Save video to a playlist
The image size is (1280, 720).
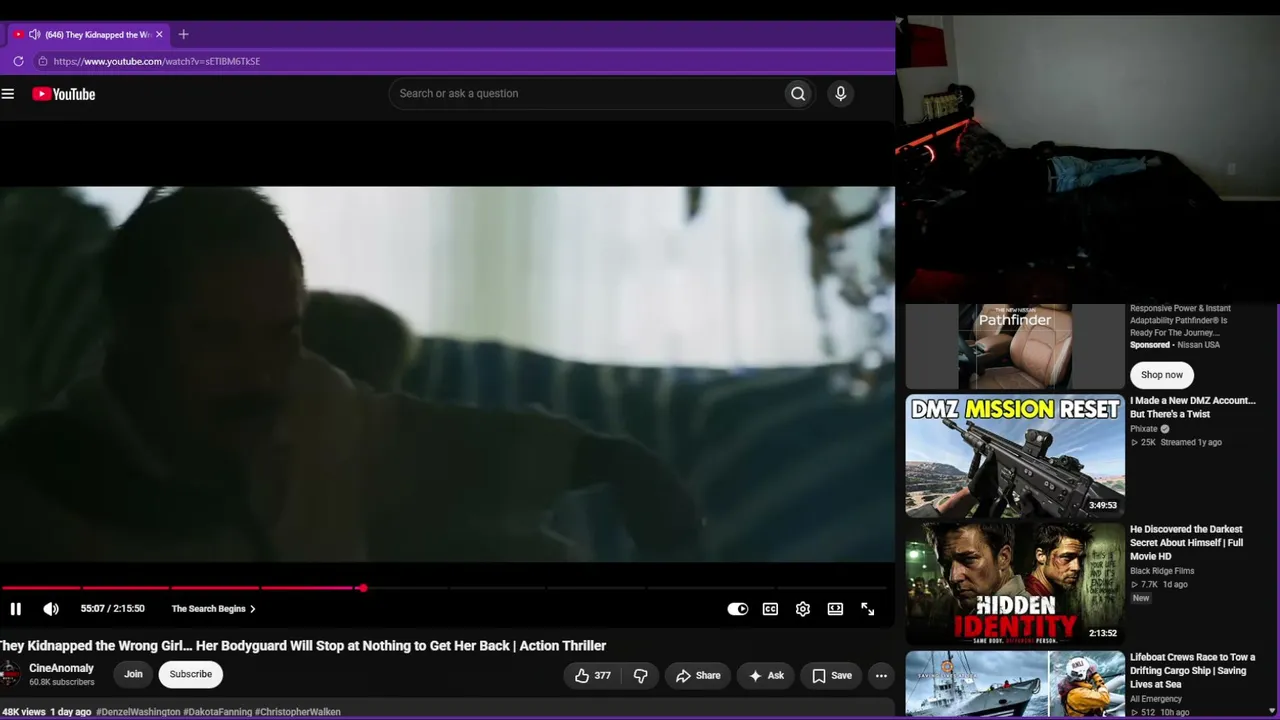click(x=832, y=676)
